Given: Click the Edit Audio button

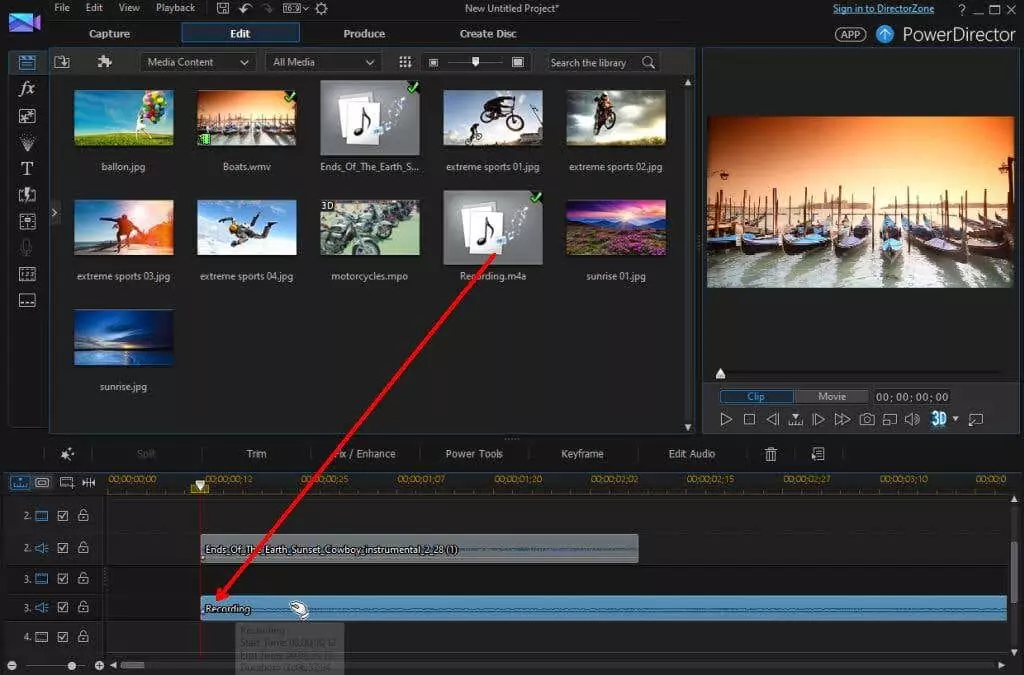Looking at the screenshot, I should 691,454.
